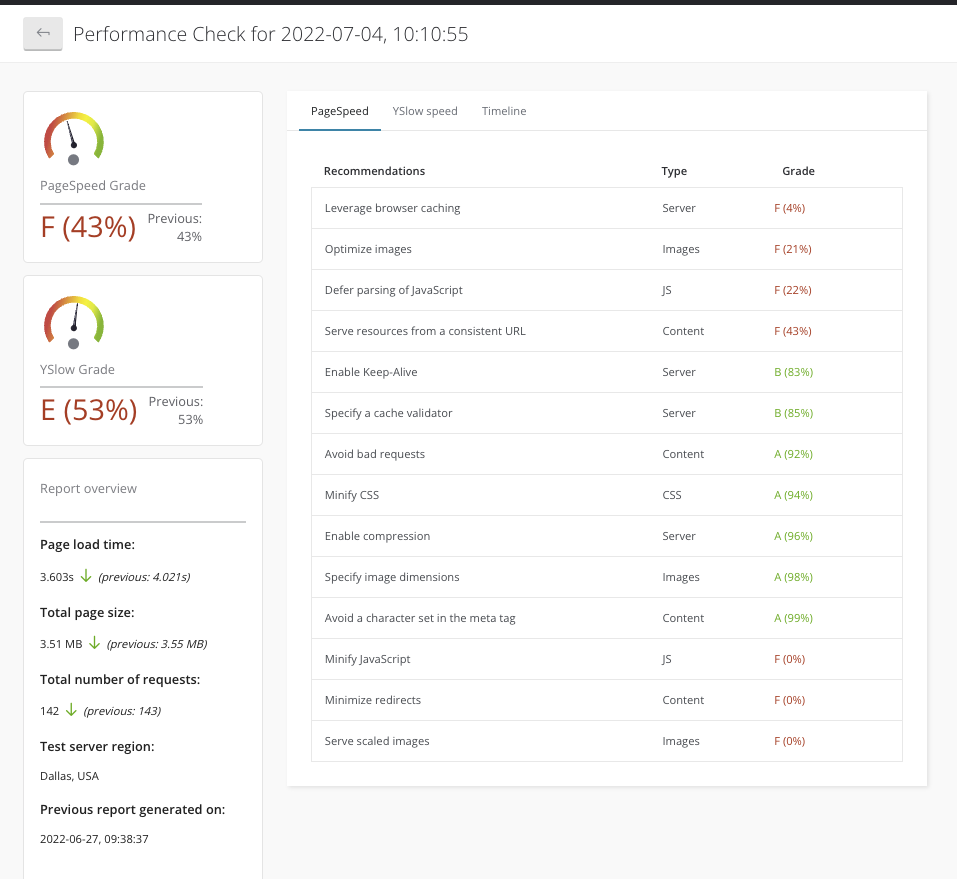This screenshot has width=957, height=879.
Task: Select the PageSpeed tab
Action: tap(339, 111)
